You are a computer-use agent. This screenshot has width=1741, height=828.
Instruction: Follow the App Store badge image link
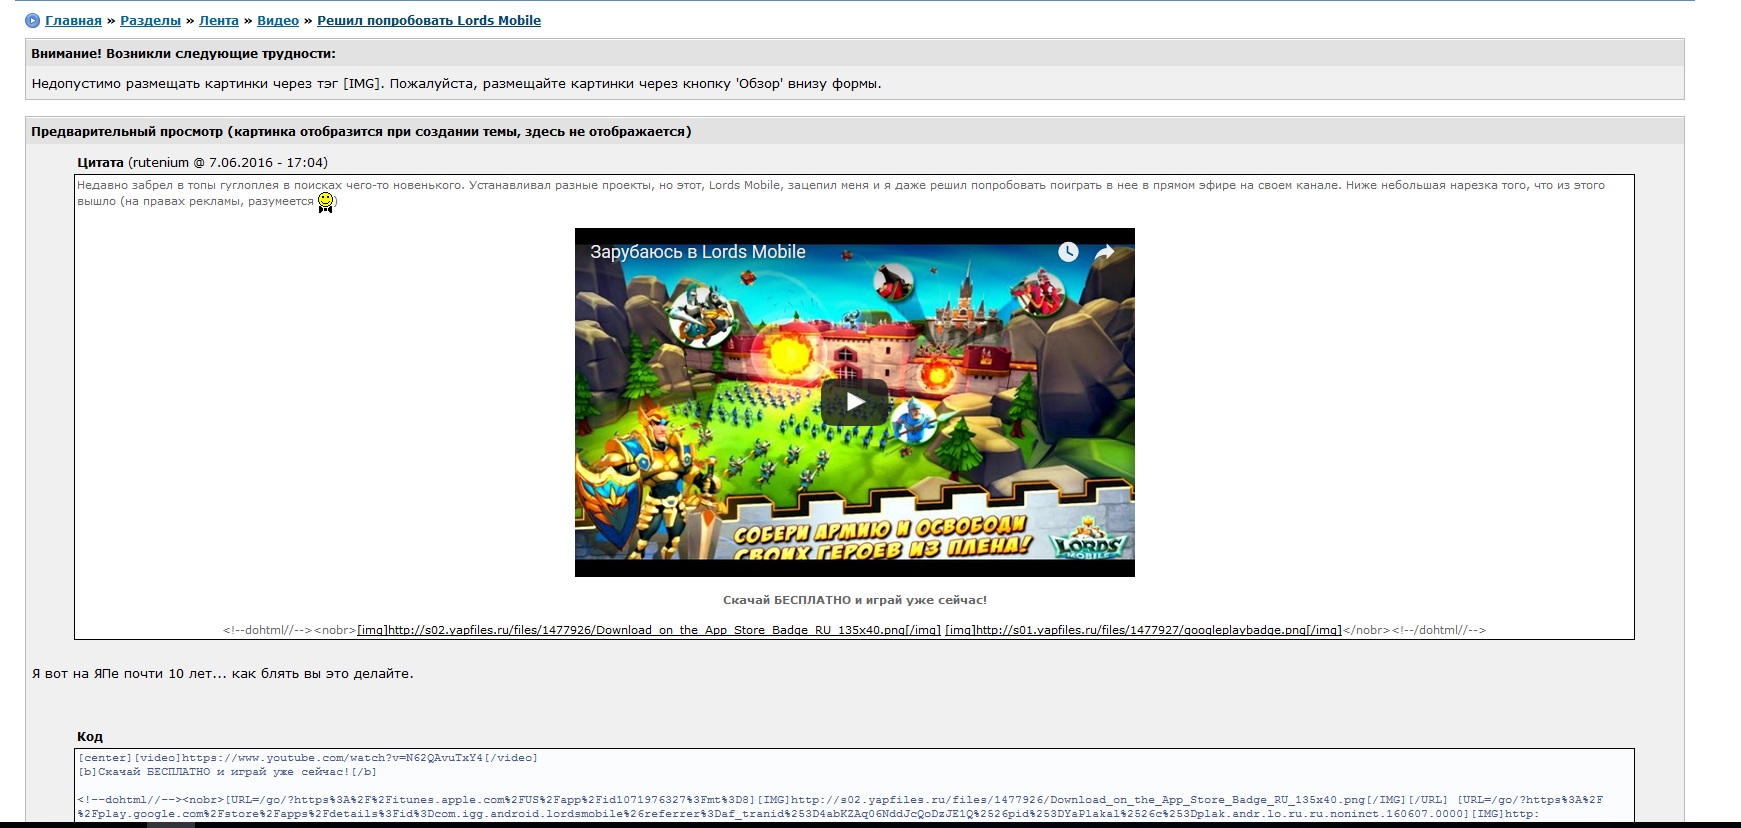click(x=649, y=630)
